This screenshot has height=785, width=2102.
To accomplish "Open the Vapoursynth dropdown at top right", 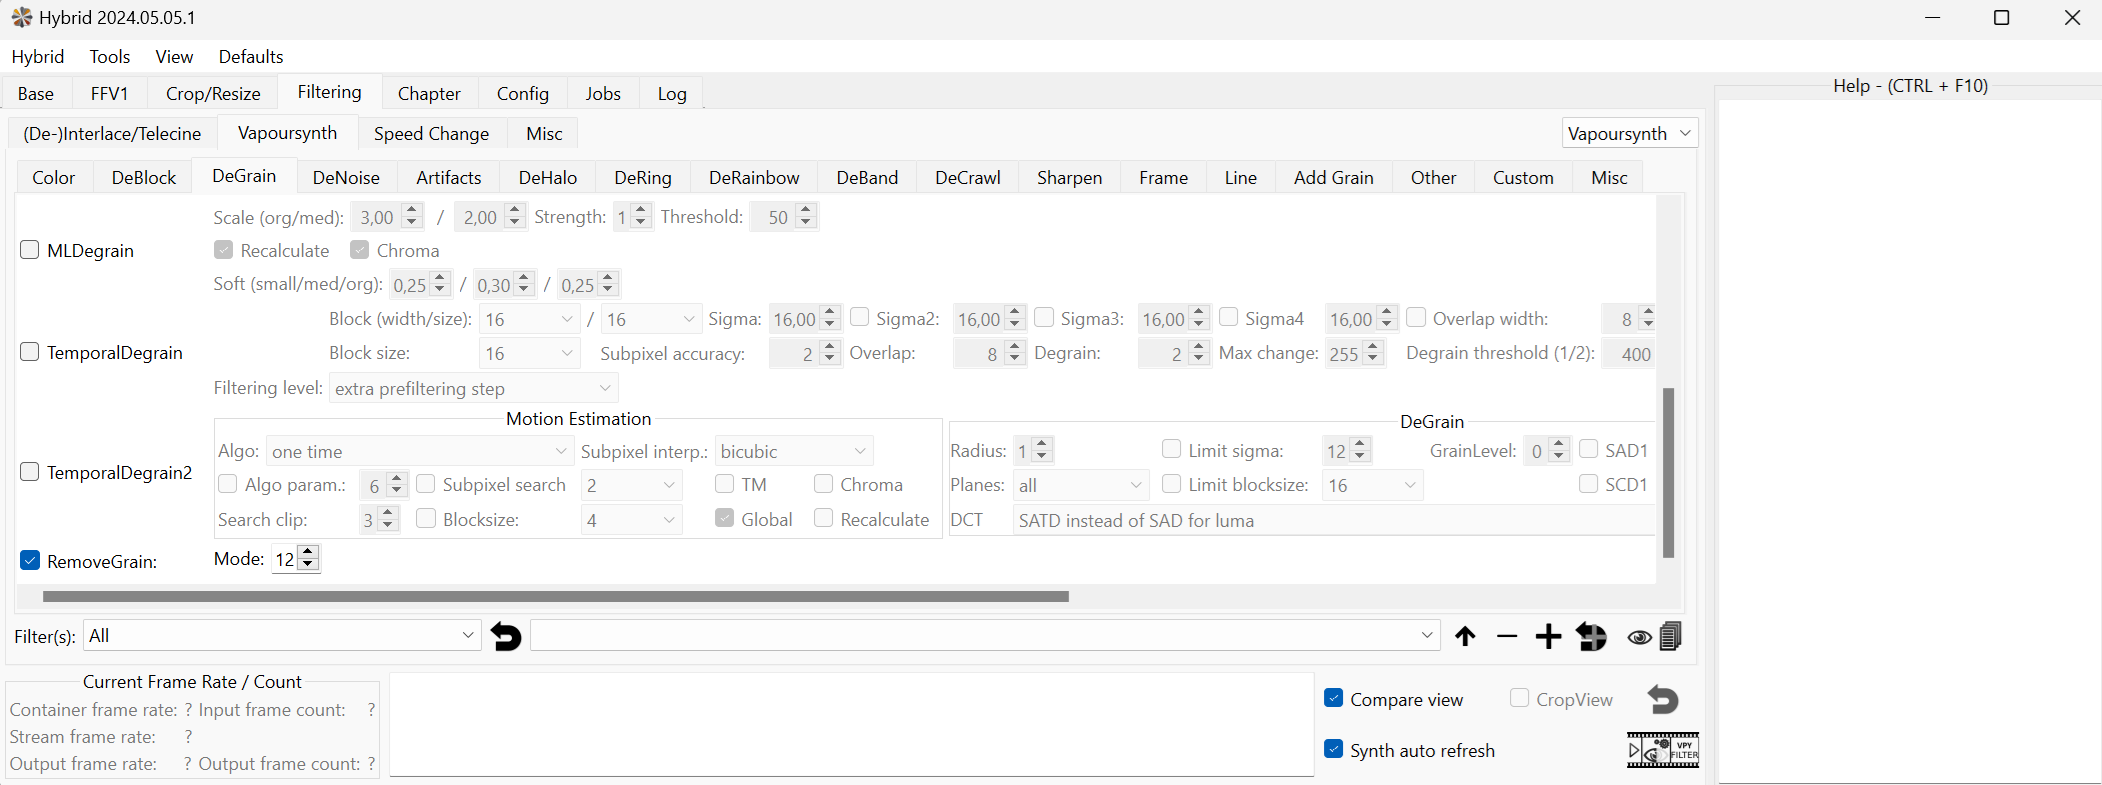I will [1629, 133].
